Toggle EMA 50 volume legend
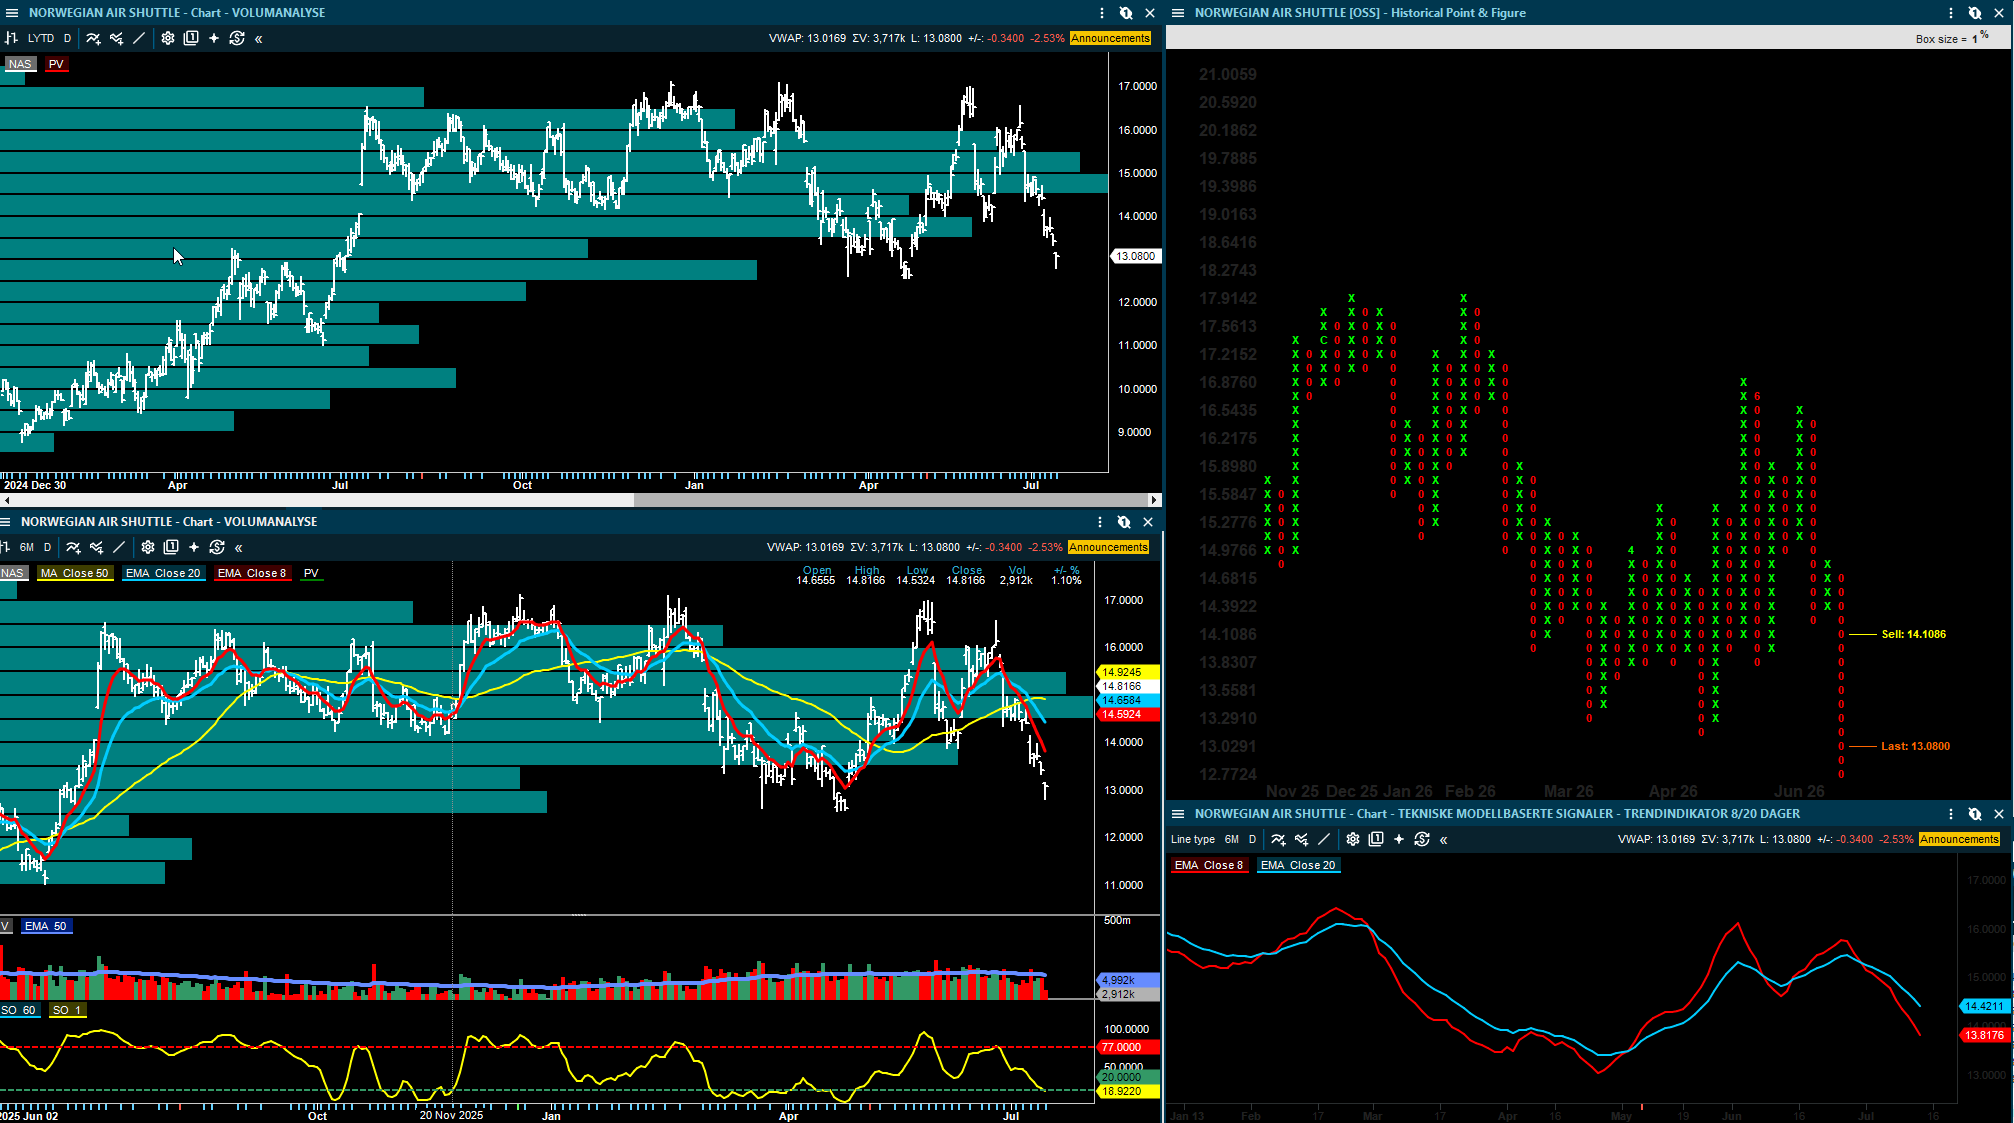Screen dimensions: 2014x1123 click(45, 926)
